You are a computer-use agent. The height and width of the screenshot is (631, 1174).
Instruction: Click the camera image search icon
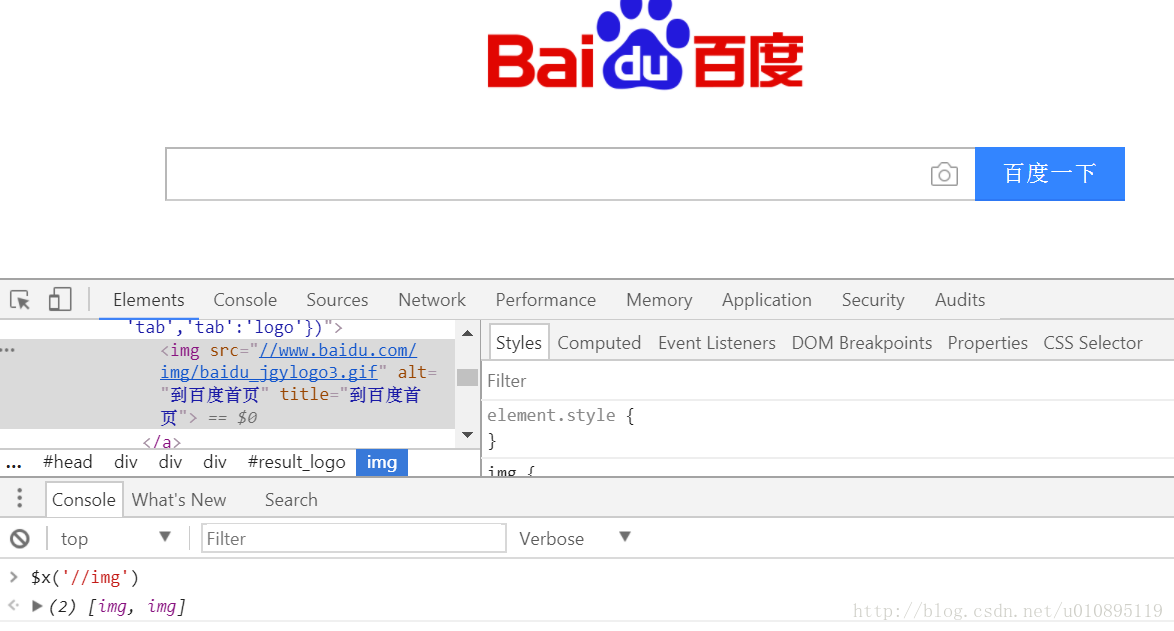tap(944, 174)
